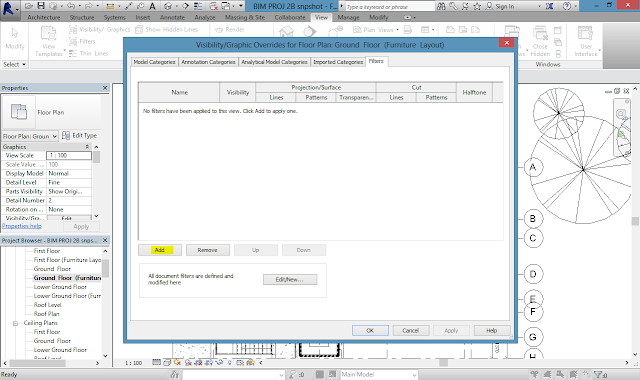Collapse the Ceiling Plans tree node
The height and width of the screenshot is (380, 640).
coord(15,323)
